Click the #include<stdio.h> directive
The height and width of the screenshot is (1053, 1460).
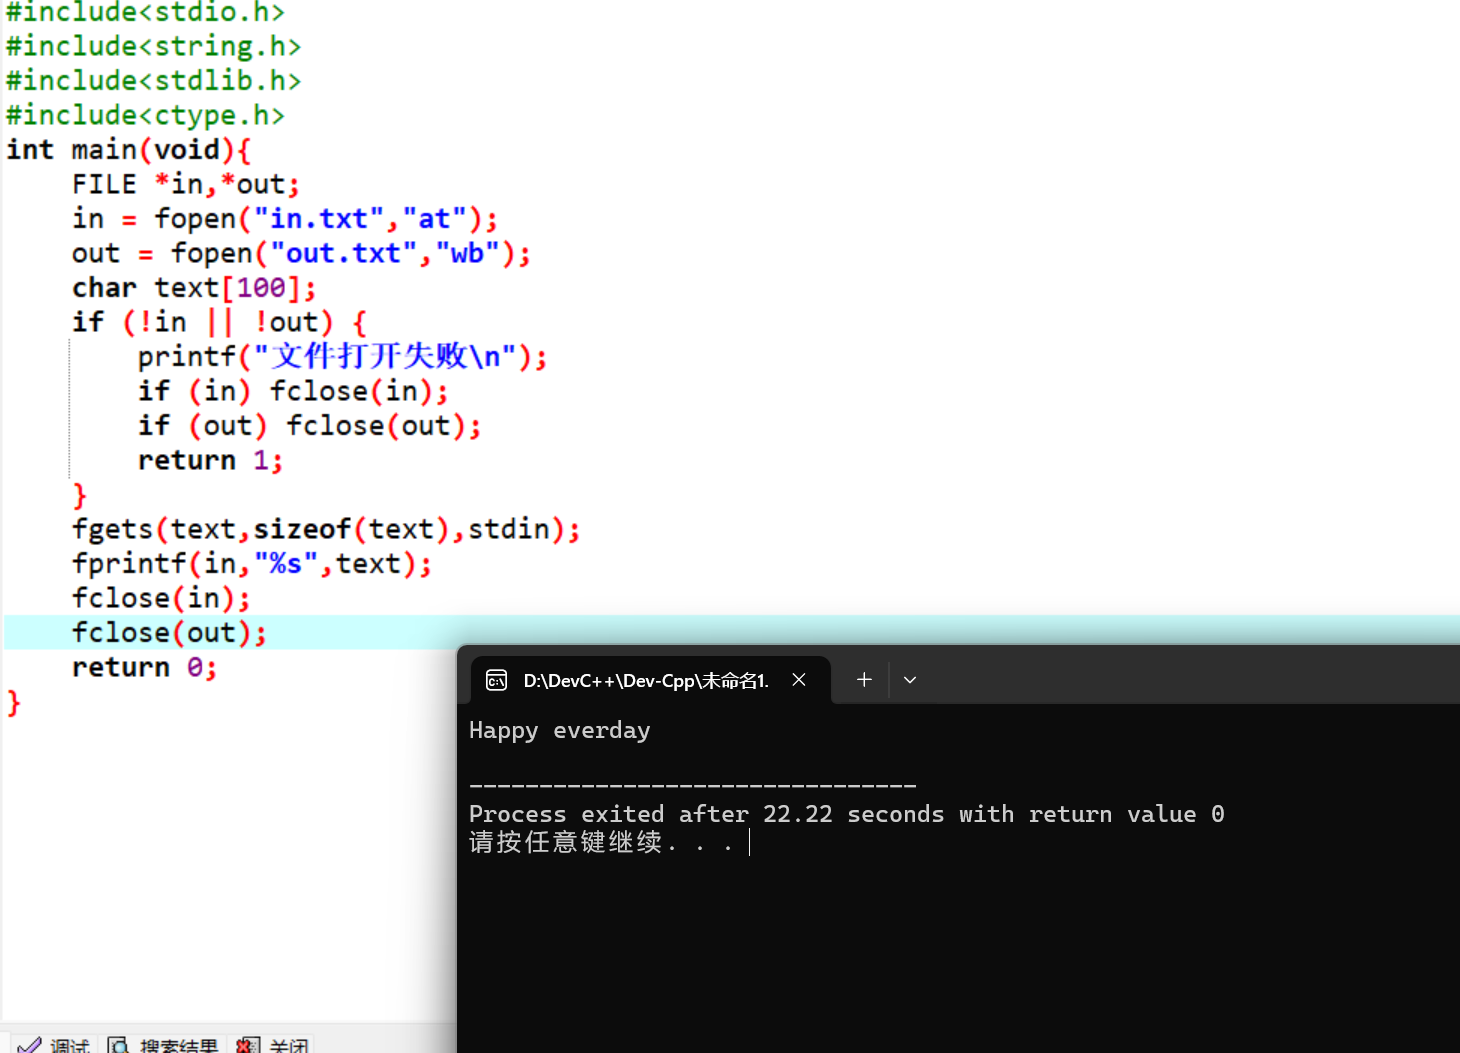(x=145, y=13)
